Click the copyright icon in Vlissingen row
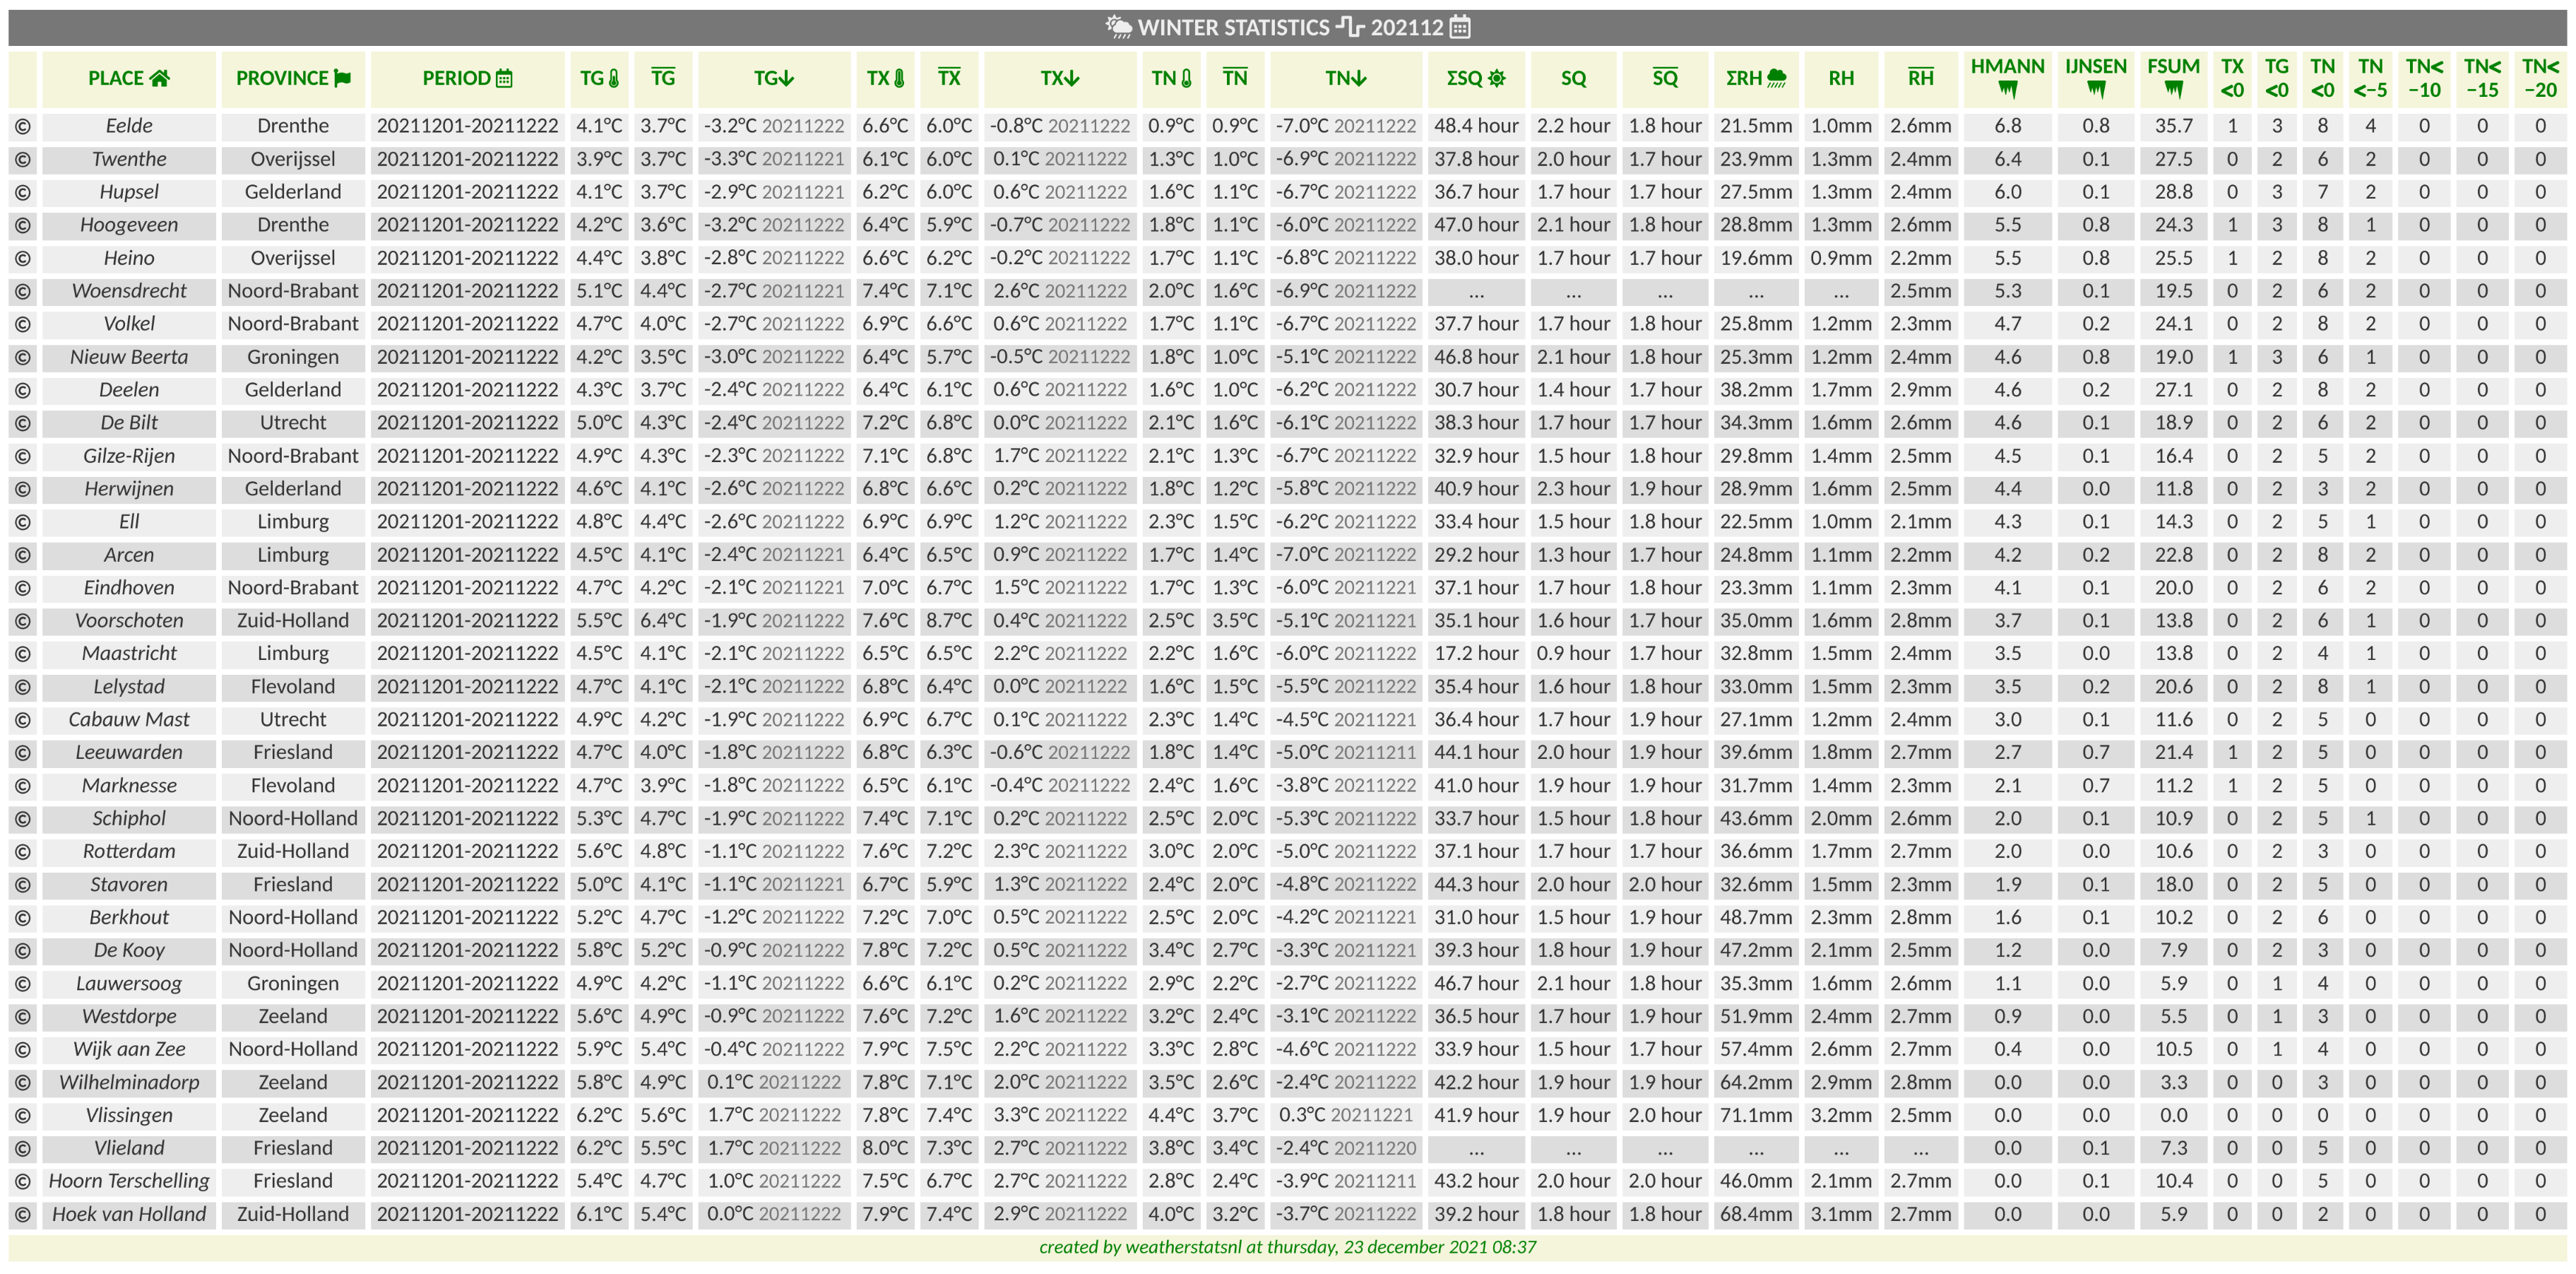This screenshot has width=2576, height=1274. click(x=23, y=1115)
